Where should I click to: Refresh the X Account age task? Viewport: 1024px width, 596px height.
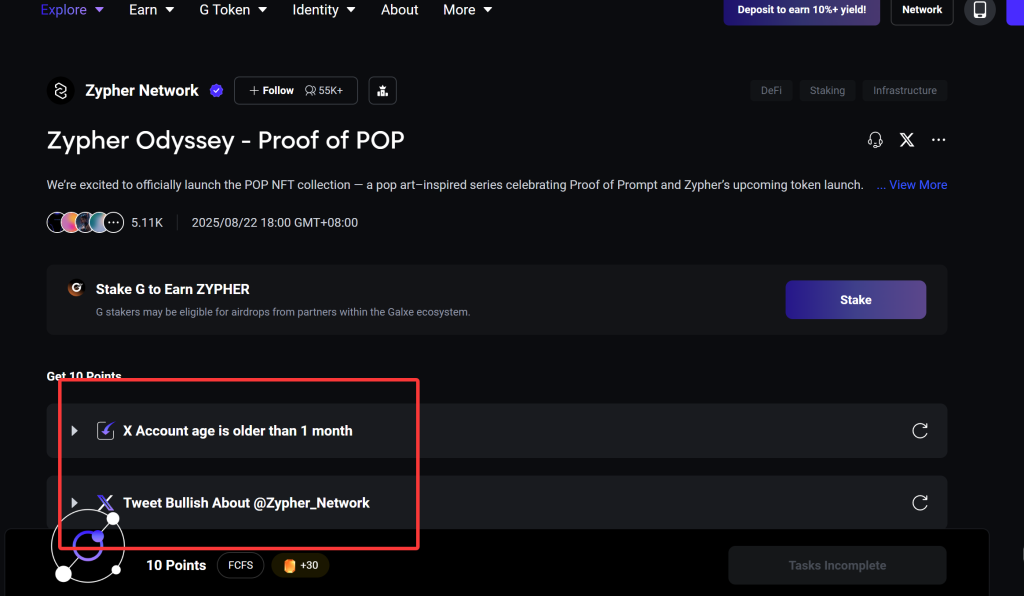920,431
